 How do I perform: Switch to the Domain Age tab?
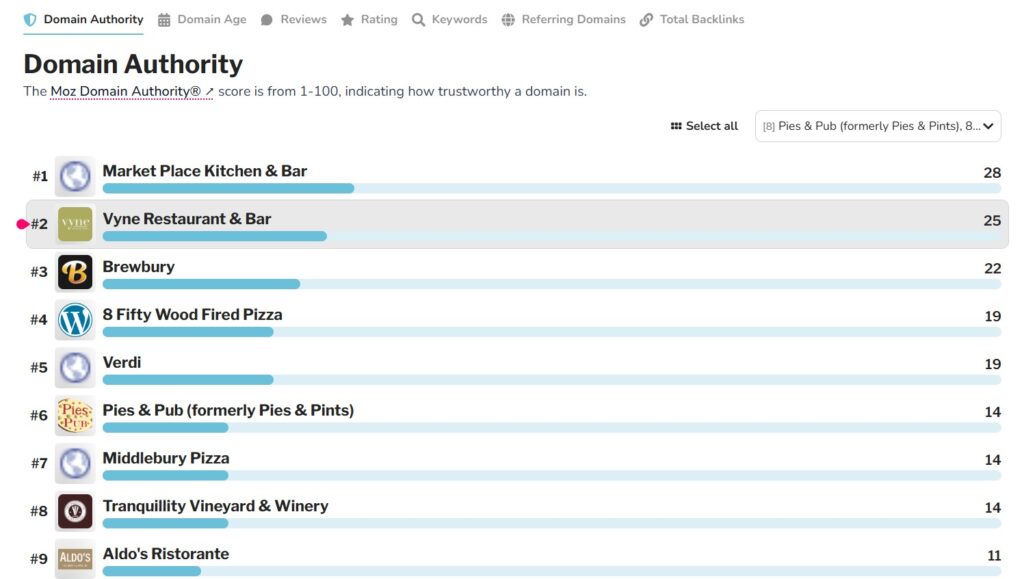[202, 19]
